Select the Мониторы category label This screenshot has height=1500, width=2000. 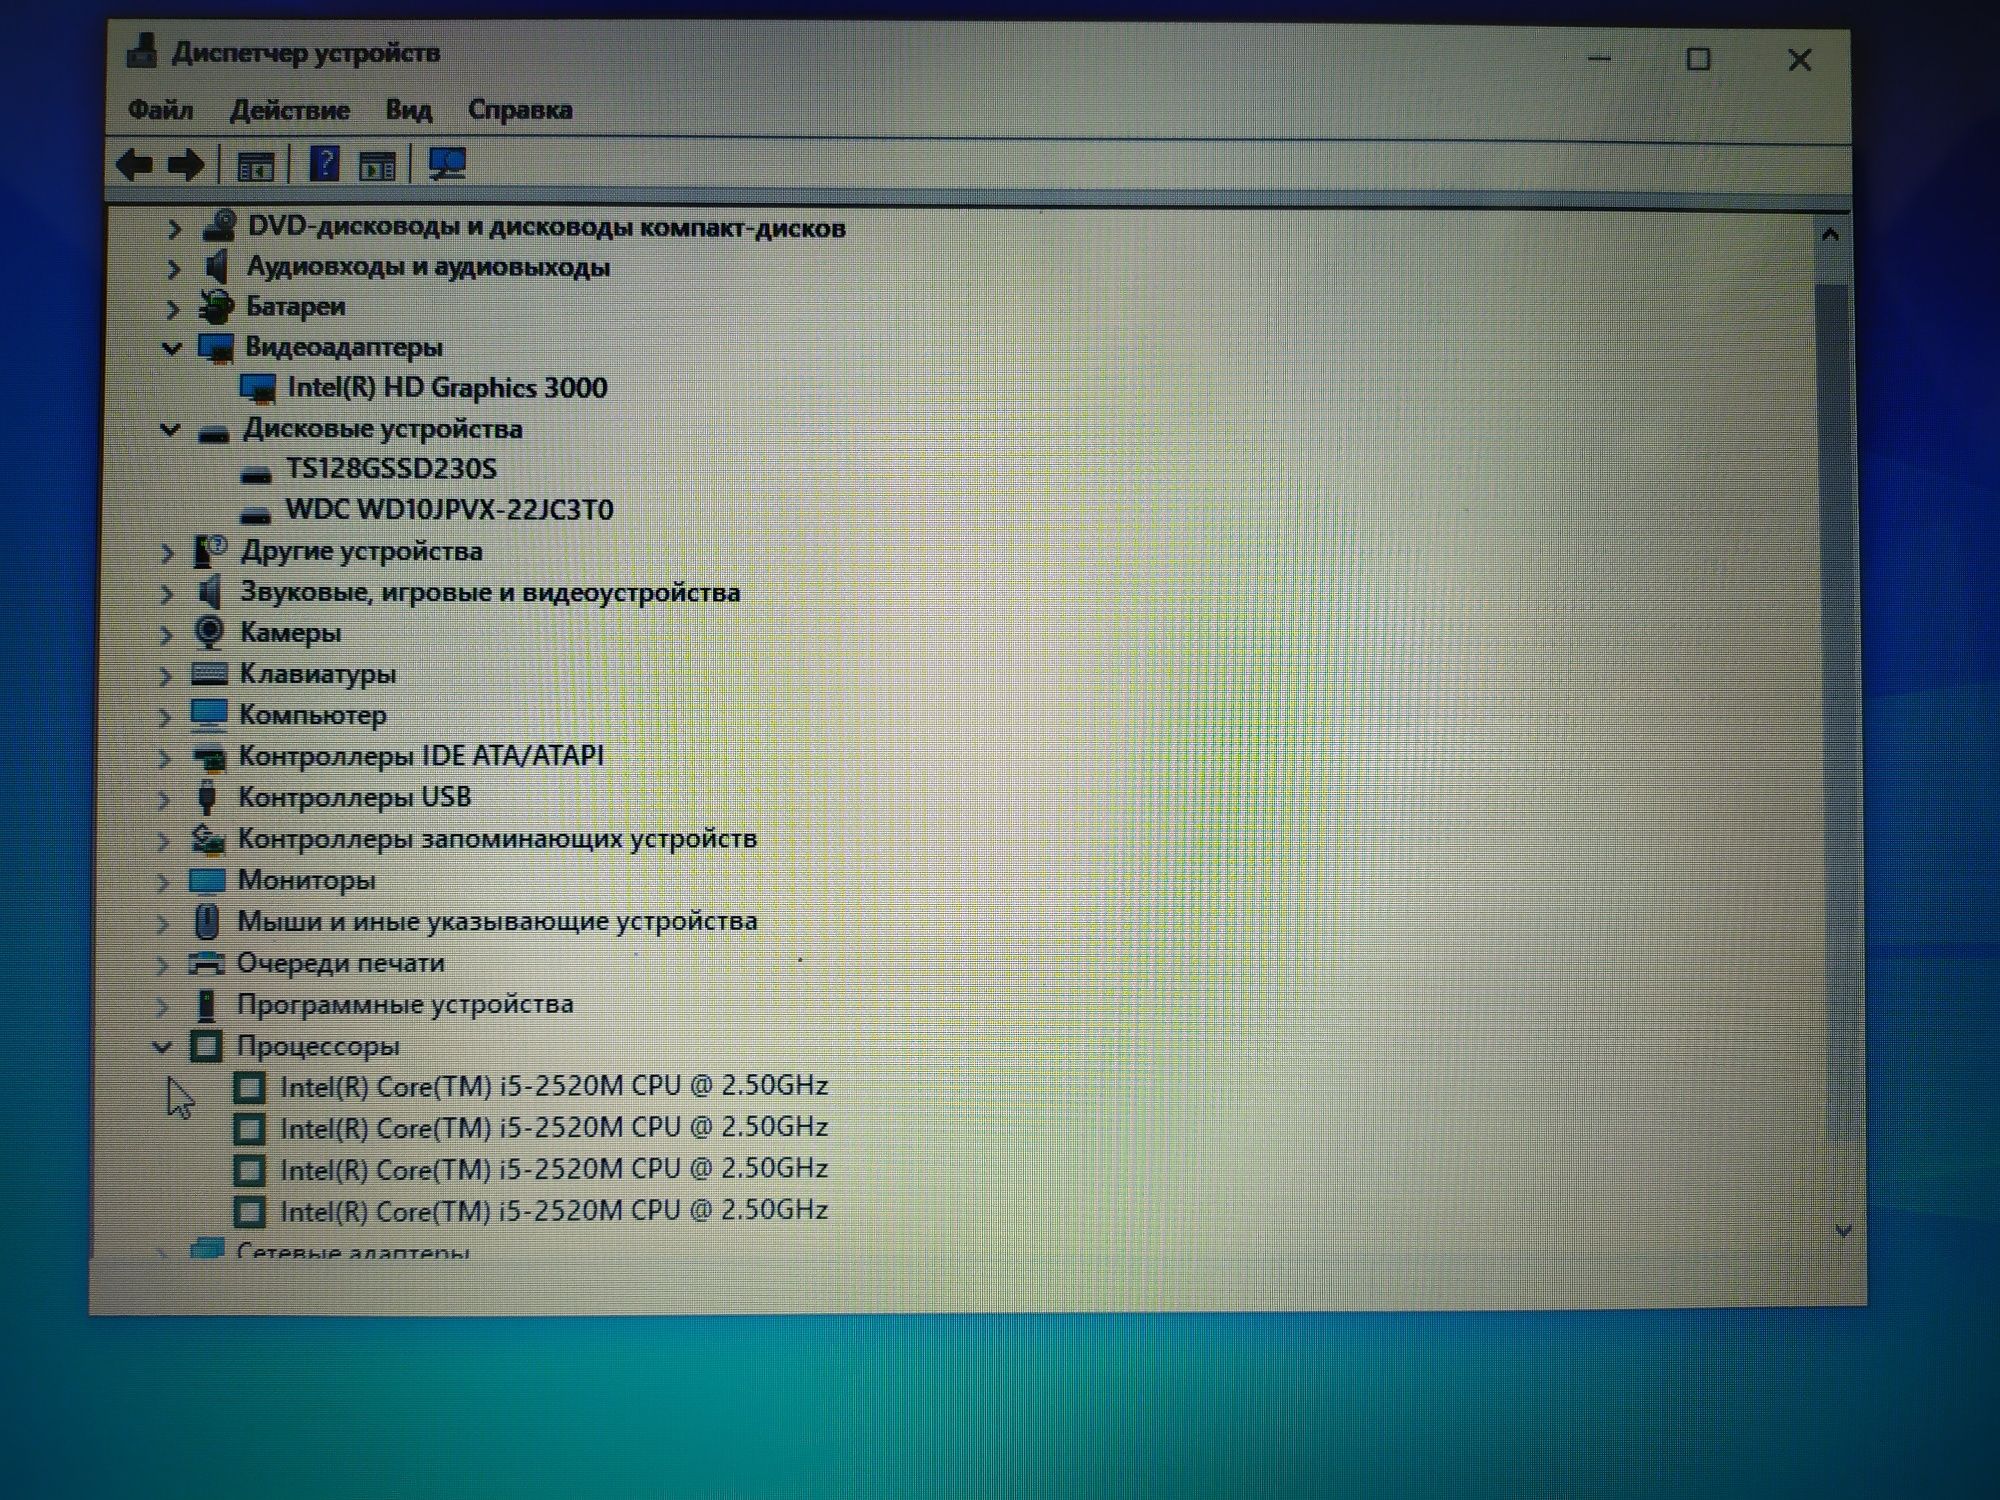tap(306, 880)
